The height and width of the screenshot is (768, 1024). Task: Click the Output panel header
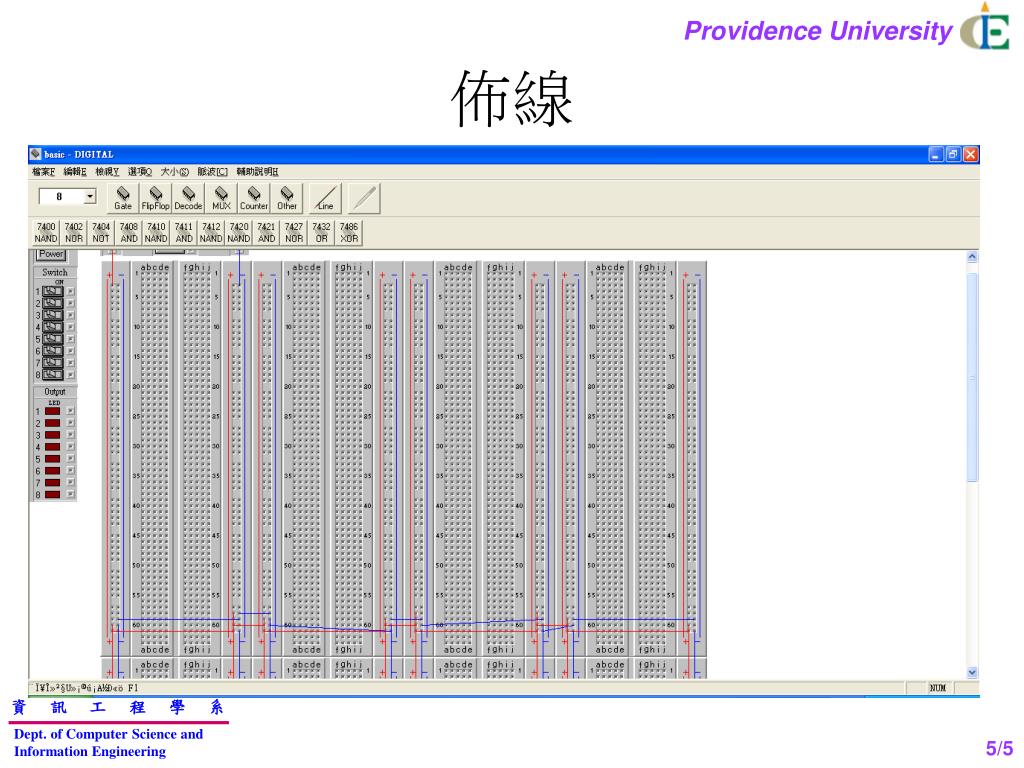pyautogui.click(x=55, y=392)
